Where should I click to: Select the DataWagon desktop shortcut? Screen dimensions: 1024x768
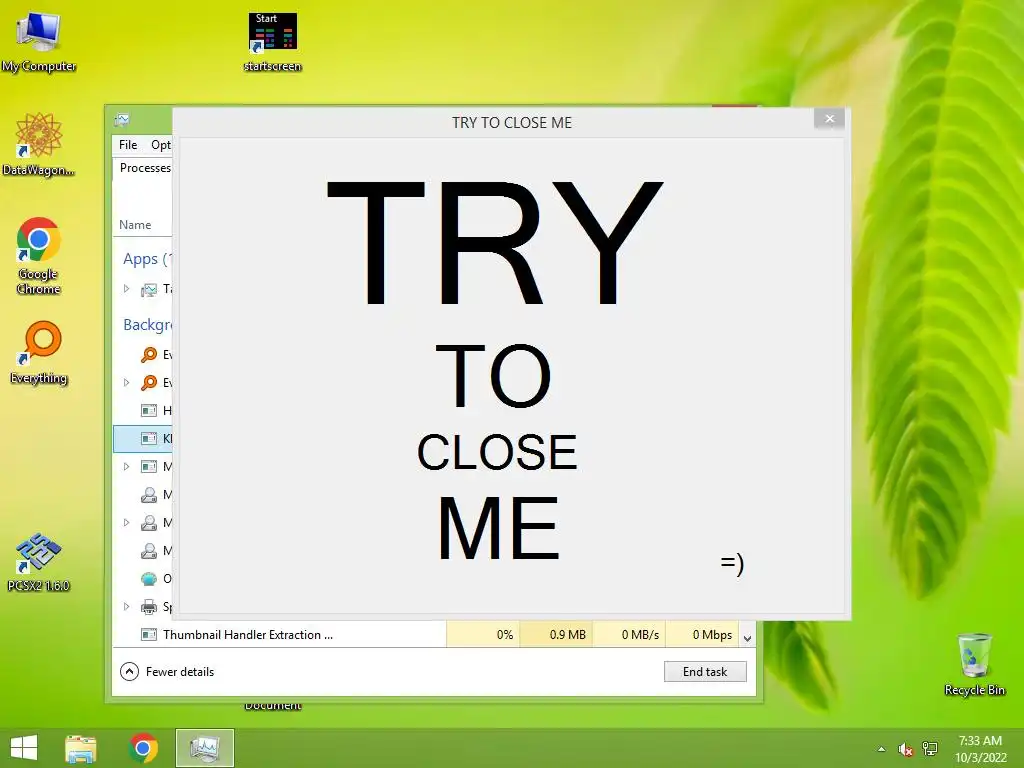pyautogui.click(x=39, y=144)
